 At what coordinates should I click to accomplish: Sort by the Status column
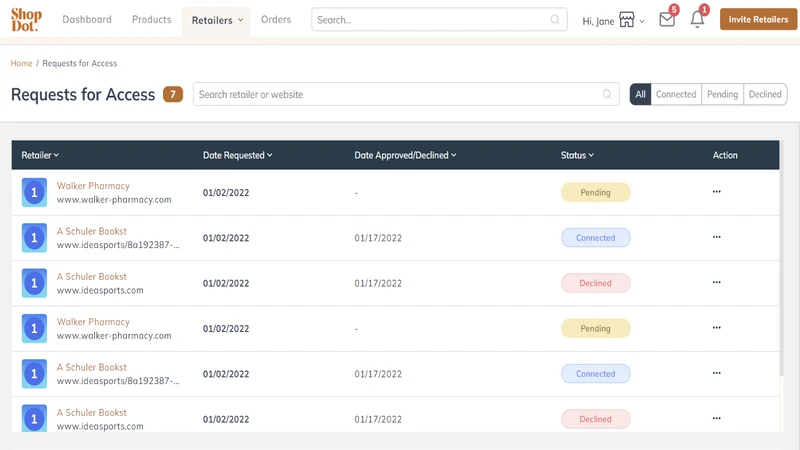577,155
